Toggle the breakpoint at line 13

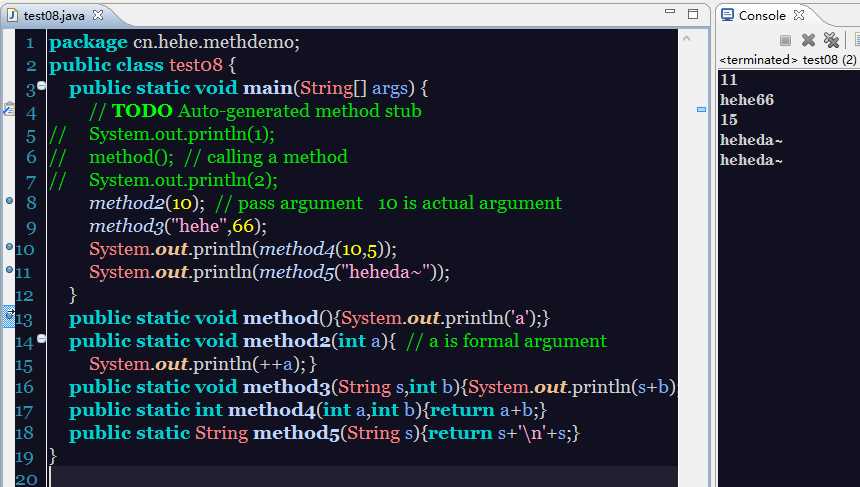pos(9,315)
